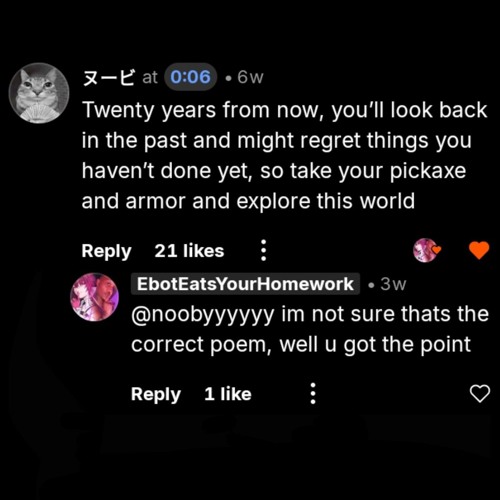Click the 6w comment age label
Image resolution: width=500 pixels, height=500 pixels.
tap(250, 78)
